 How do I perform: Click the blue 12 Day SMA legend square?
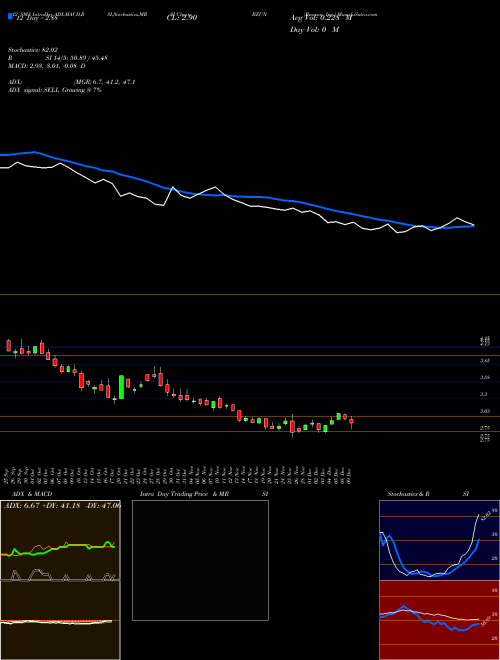(x=10, y=17)
